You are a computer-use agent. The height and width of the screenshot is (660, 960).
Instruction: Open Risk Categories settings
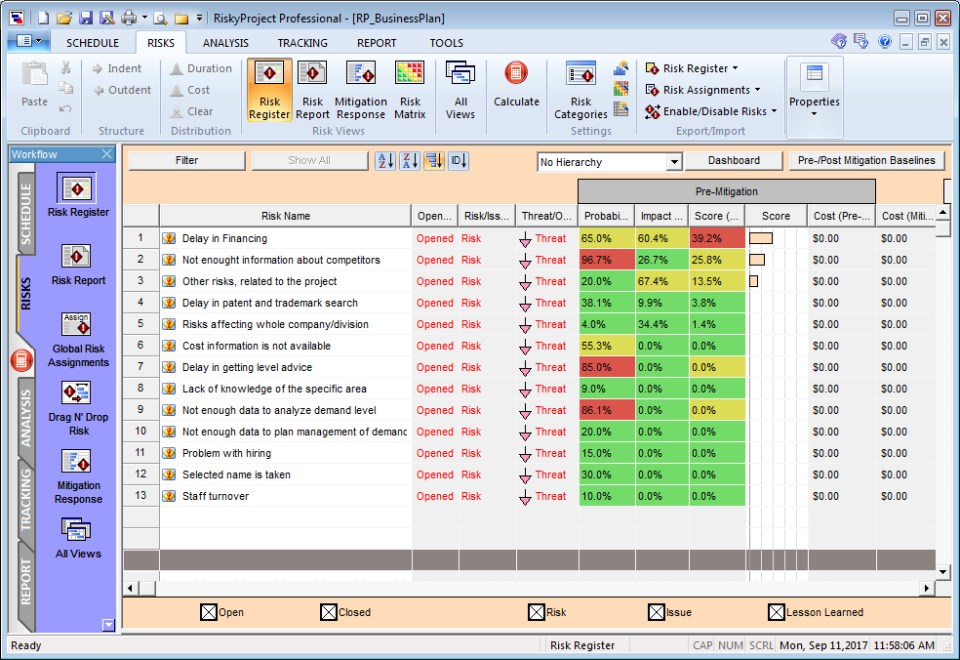click(581, 89)
